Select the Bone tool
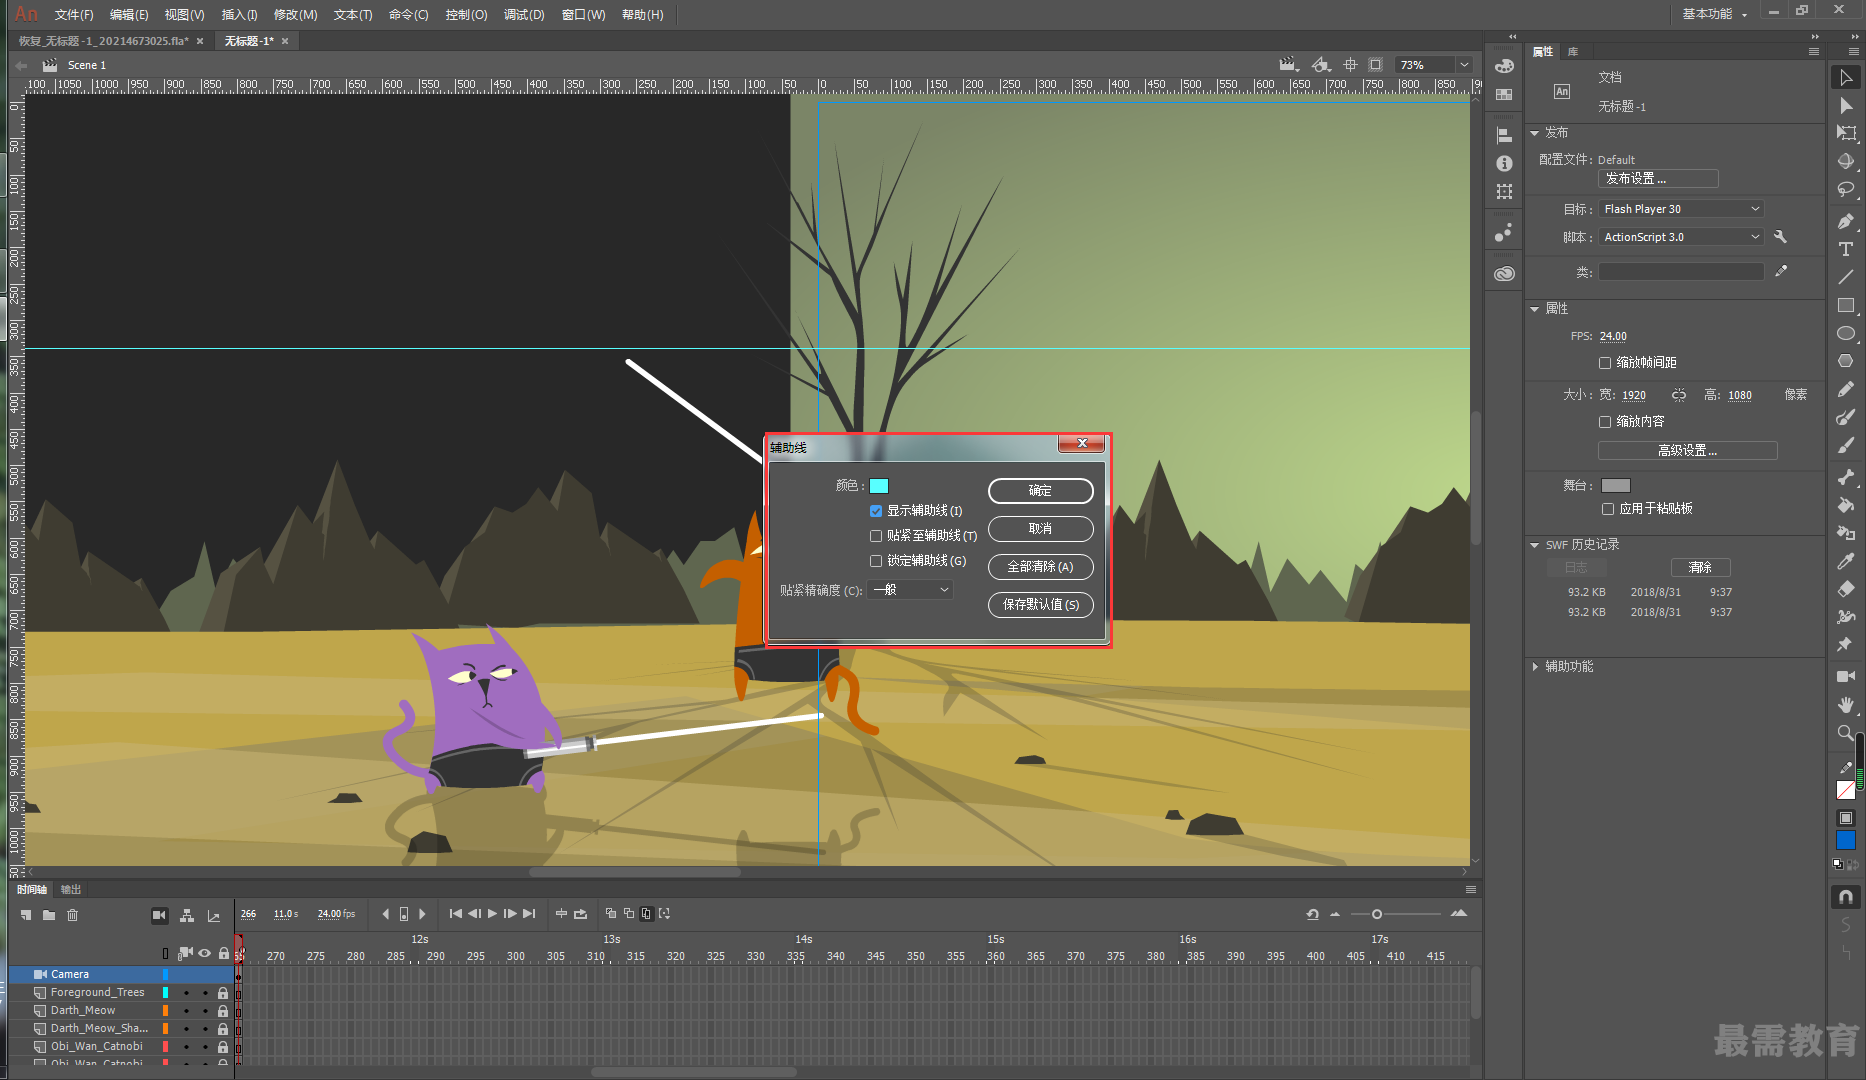 point(1846,477)
